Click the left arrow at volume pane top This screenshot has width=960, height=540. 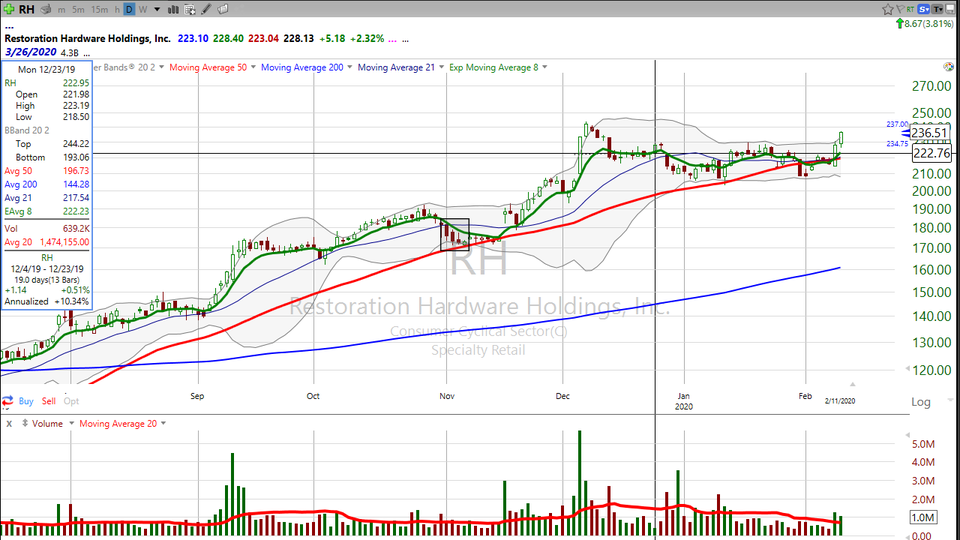pyautogui.click(x=907, y=435)
